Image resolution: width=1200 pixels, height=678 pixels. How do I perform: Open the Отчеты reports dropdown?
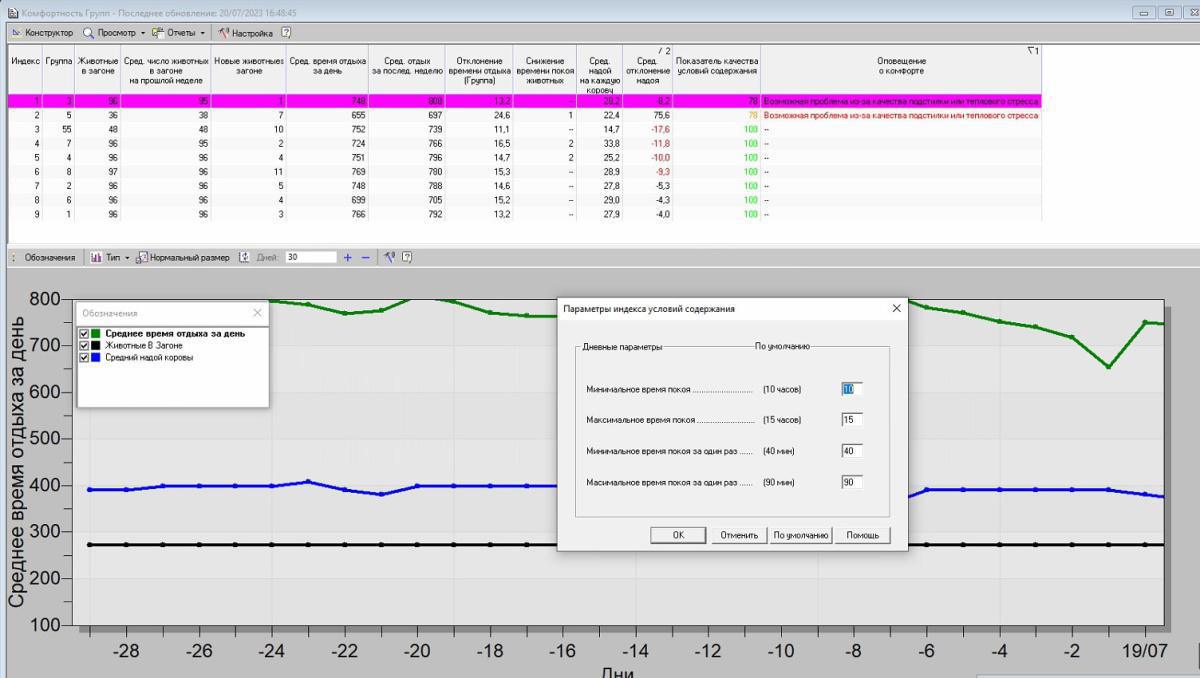click(x=178, y=32)
